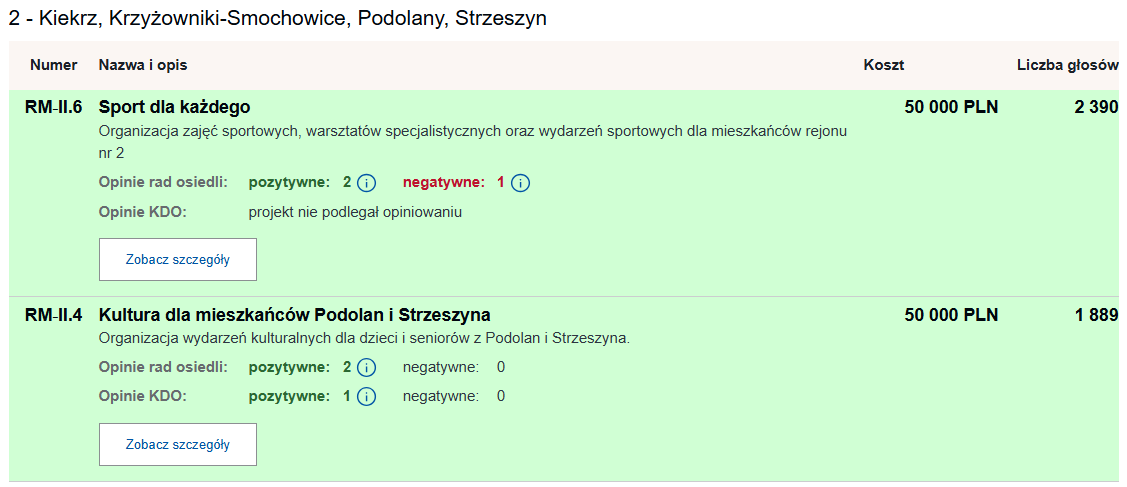Open info icon beside Sport negative council opinions
The width and height of the screenshot is (1127, 487).
coord(520,183)
